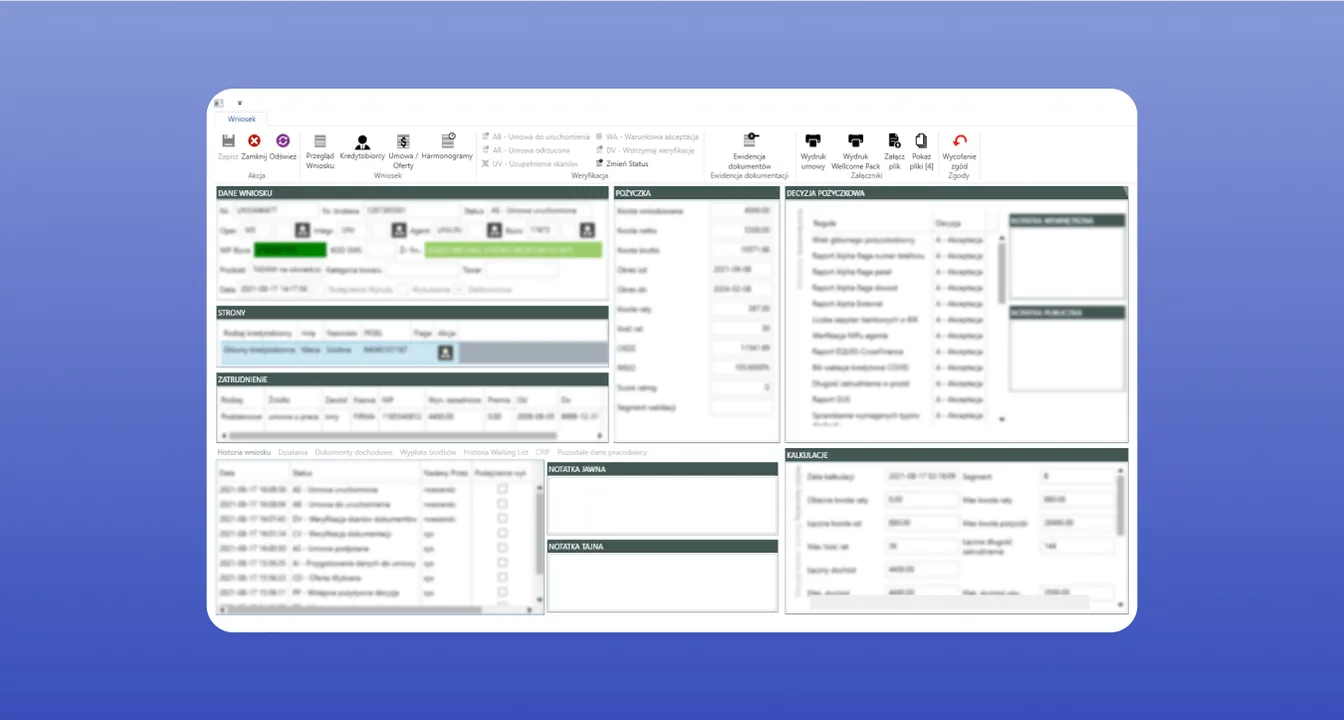Switch to Dokumenty dochodowe tab

pyautogui.click(x=354, y=452)
